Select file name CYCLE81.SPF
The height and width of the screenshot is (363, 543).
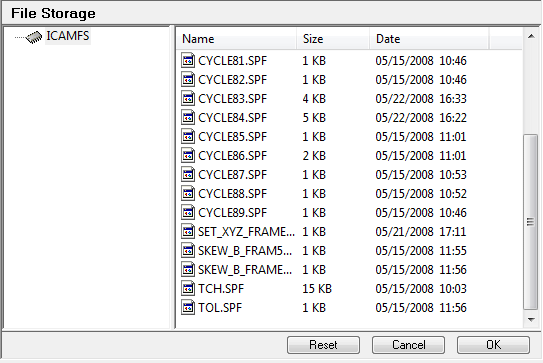pyautogui.click(x=233, y=61)
